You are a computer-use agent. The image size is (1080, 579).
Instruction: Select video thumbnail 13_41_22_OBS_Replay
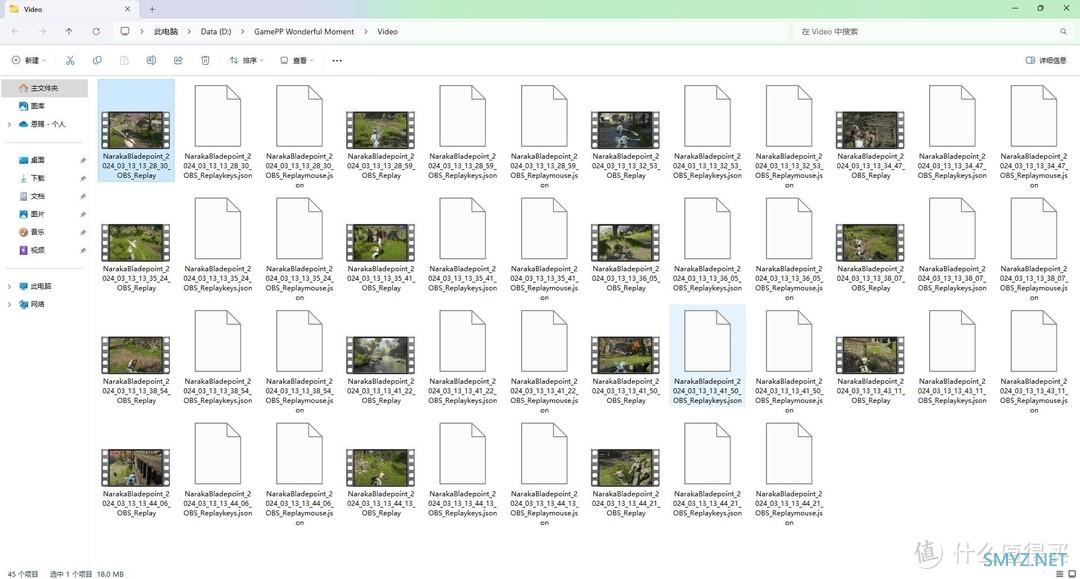pyautogui.click(x=380, y=355)
